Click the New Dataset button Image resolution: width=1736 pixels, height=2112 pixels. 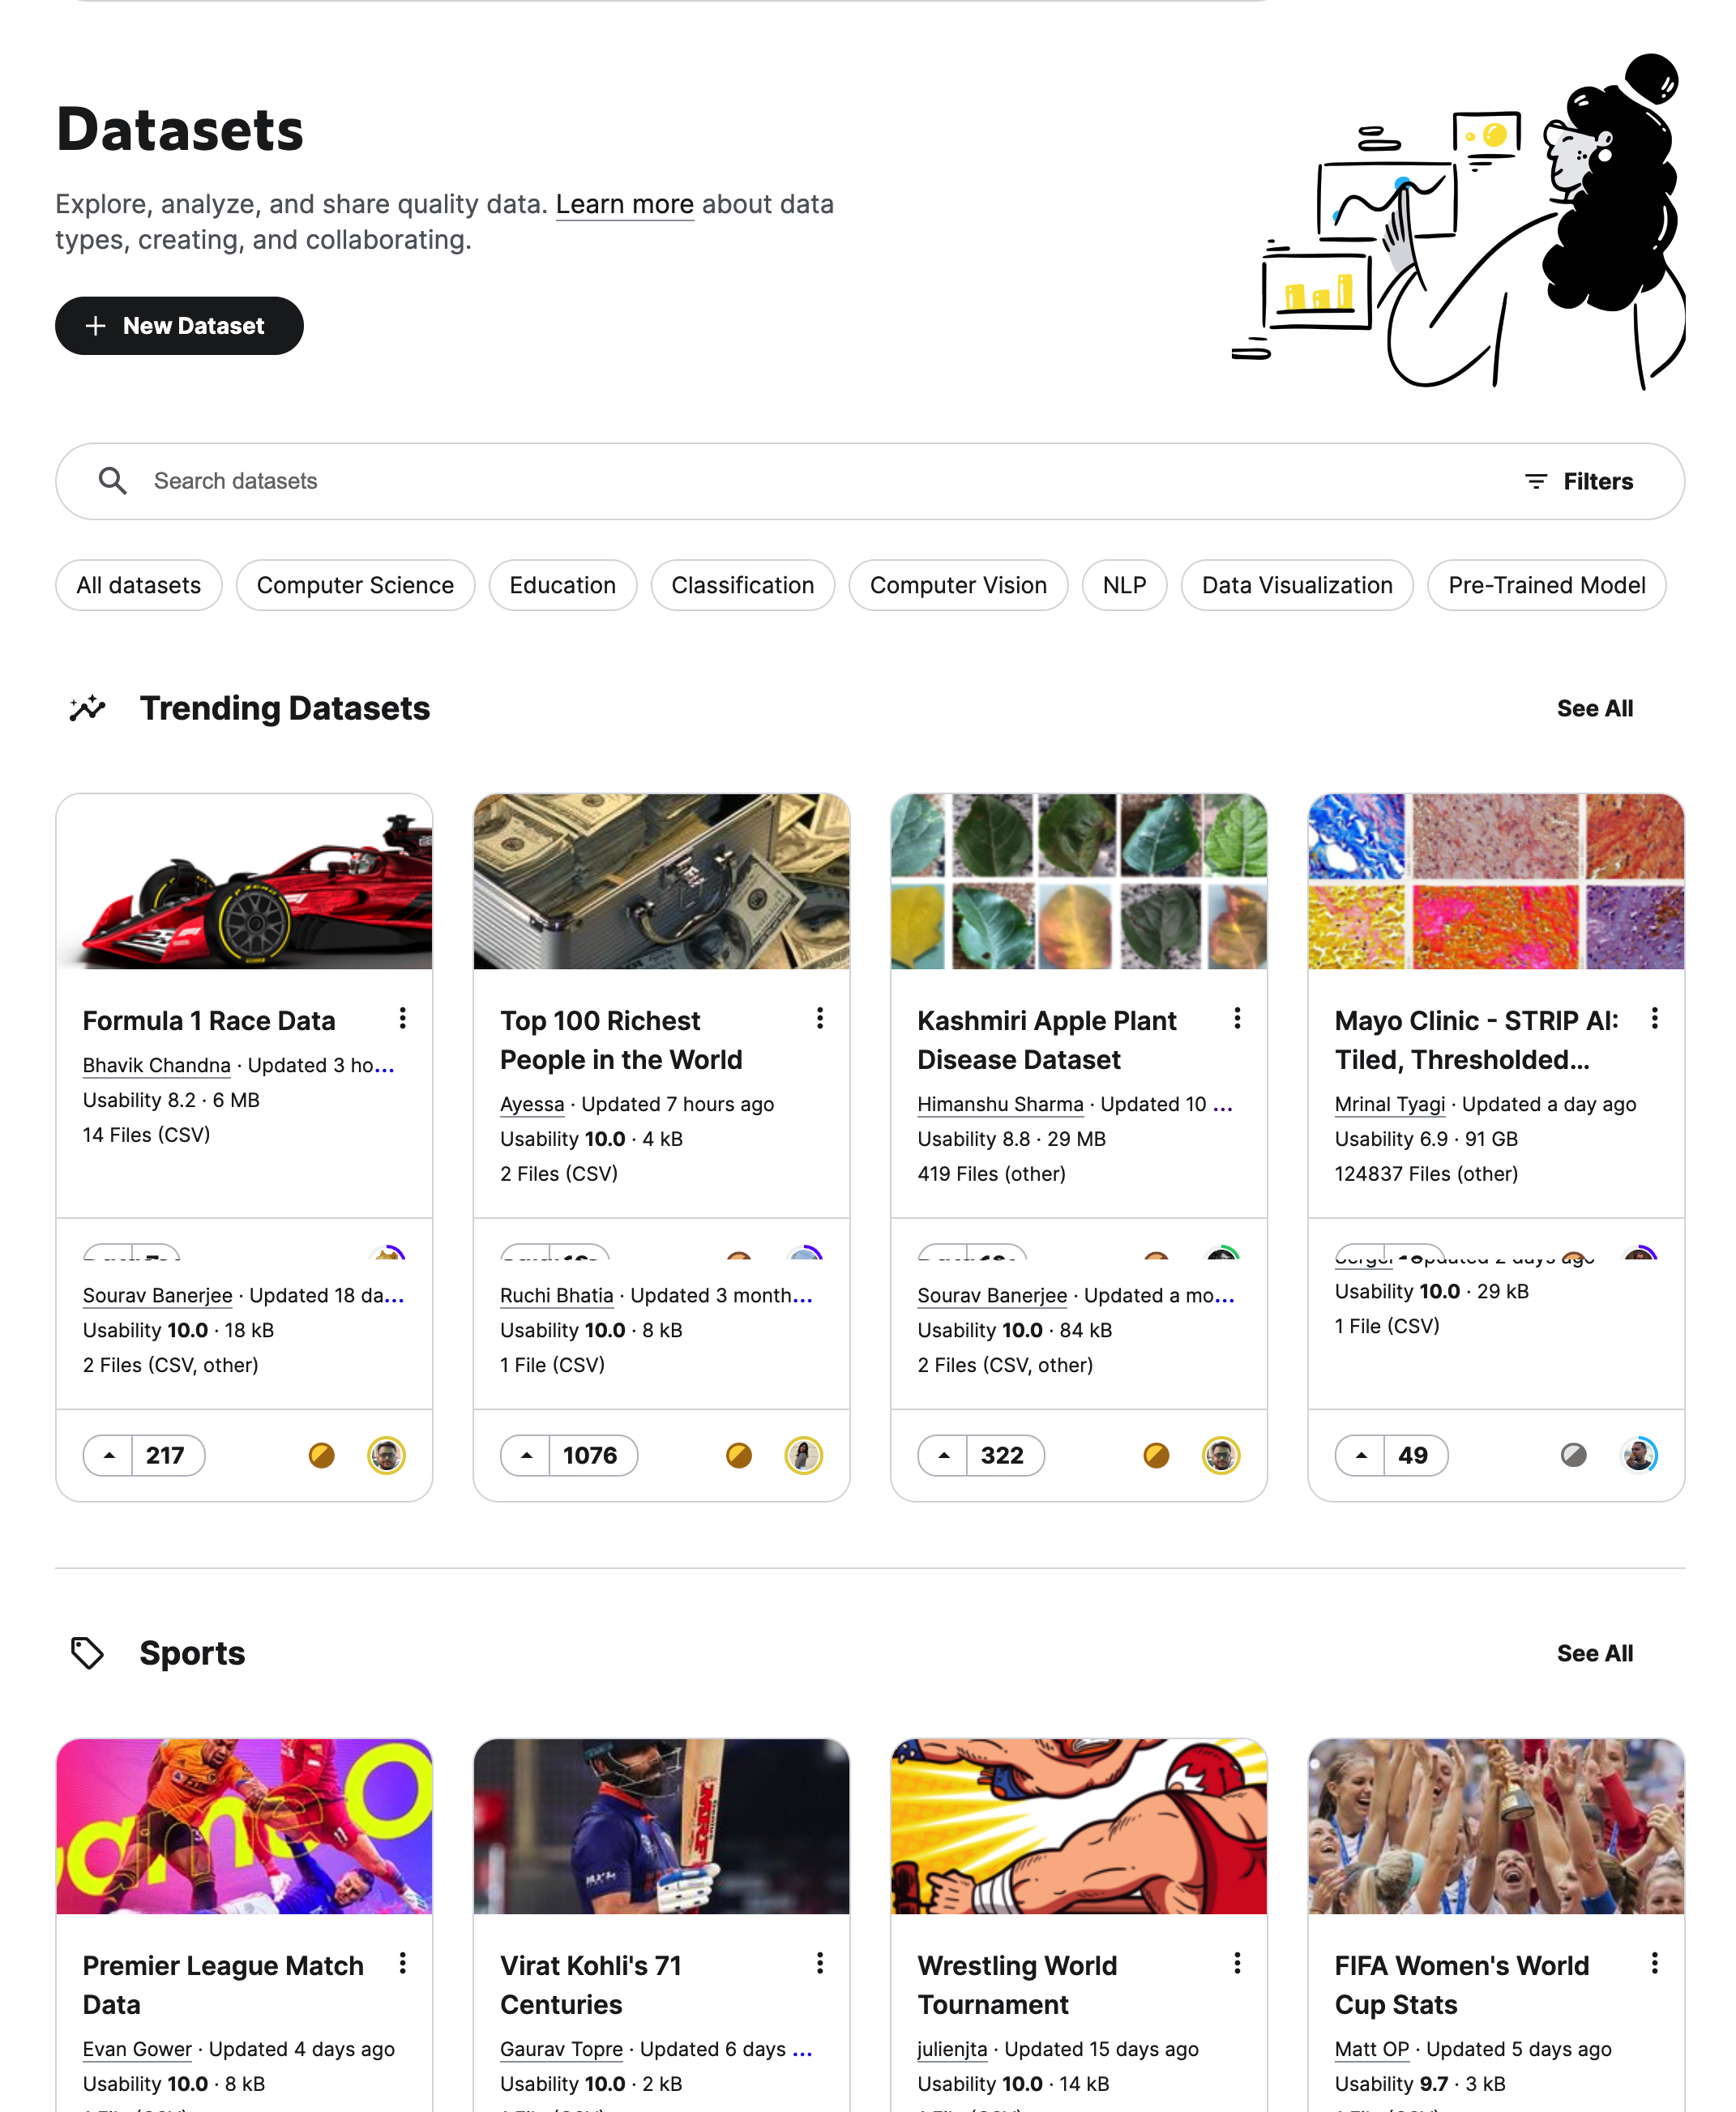(179, 326)
